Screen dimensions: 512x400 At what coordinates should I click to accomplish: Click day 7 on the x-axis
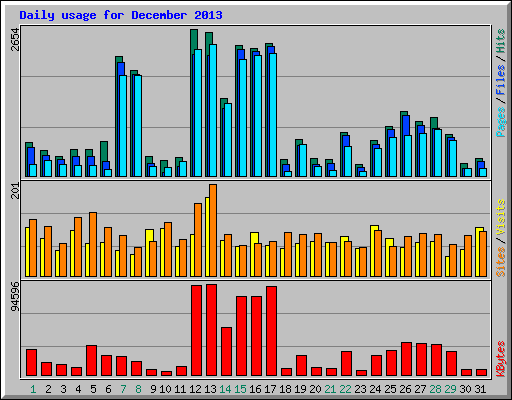pyautogui.click(x=123, y=389)
